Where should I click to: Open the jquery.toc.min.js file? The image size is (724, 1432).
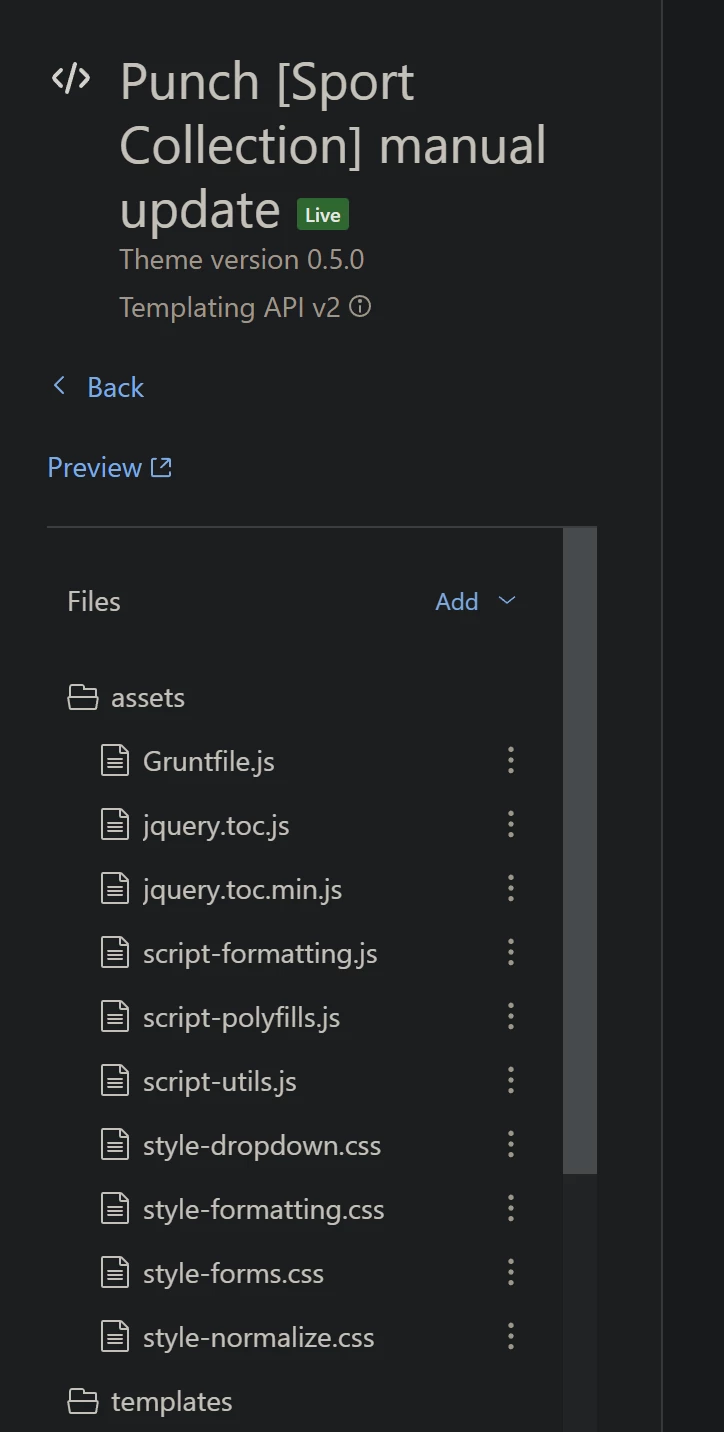coord(242,890)
